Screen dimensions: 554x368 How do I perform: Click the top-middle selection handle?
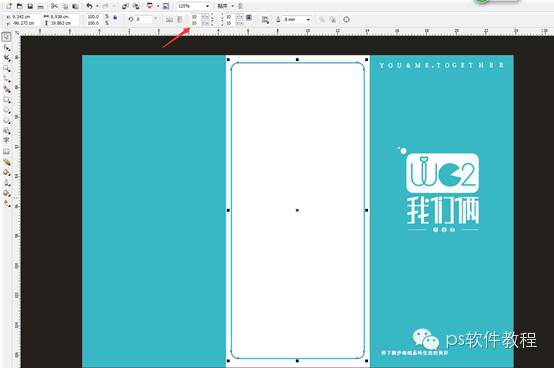coord(297,59)
